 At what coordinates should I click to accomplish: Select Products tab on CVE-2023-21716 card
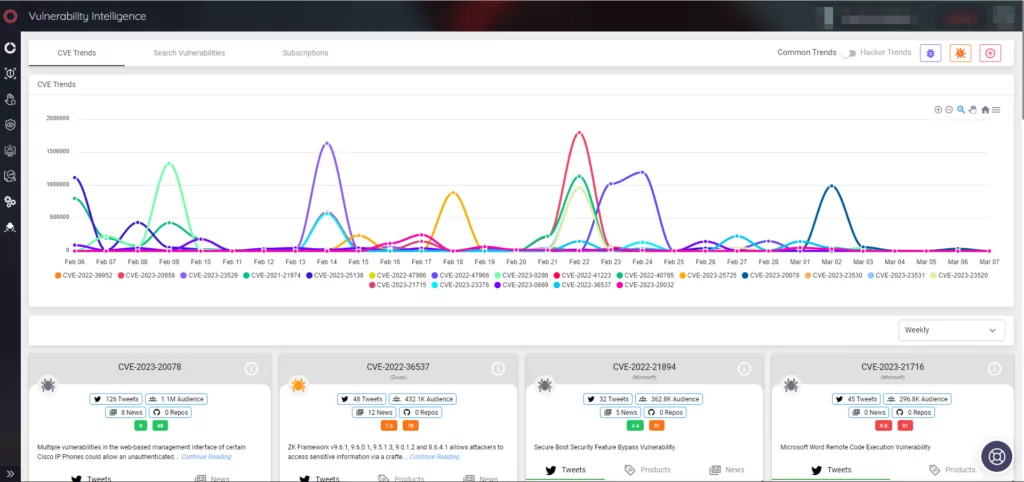click(x=952, y=470)
